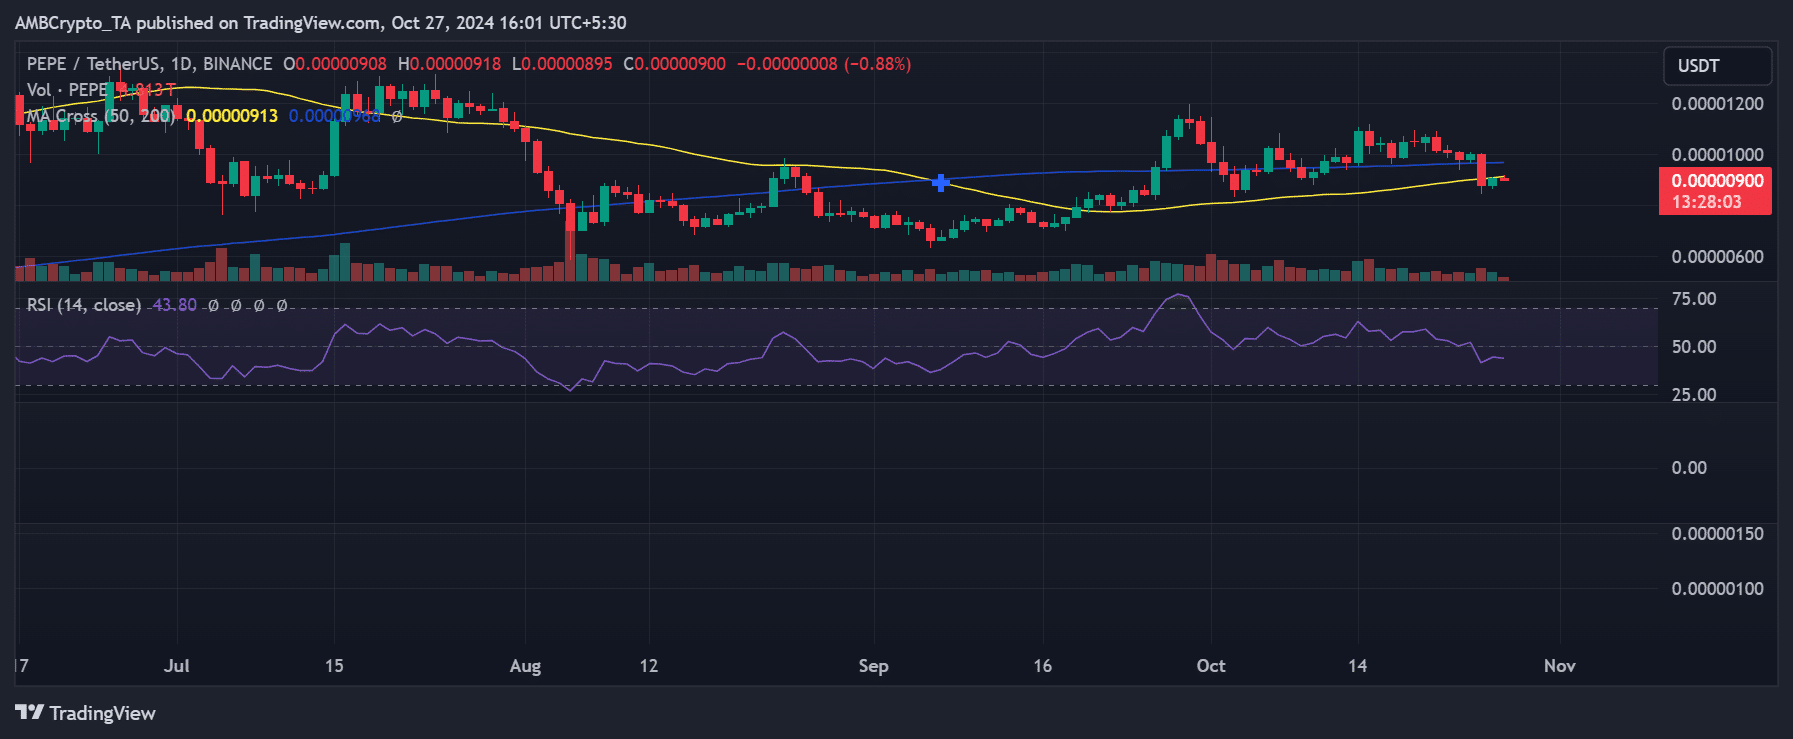Click the Sep date label on time axis
Image resolution: width=1793 pixels, height=739 pixels.
[873, 666]
